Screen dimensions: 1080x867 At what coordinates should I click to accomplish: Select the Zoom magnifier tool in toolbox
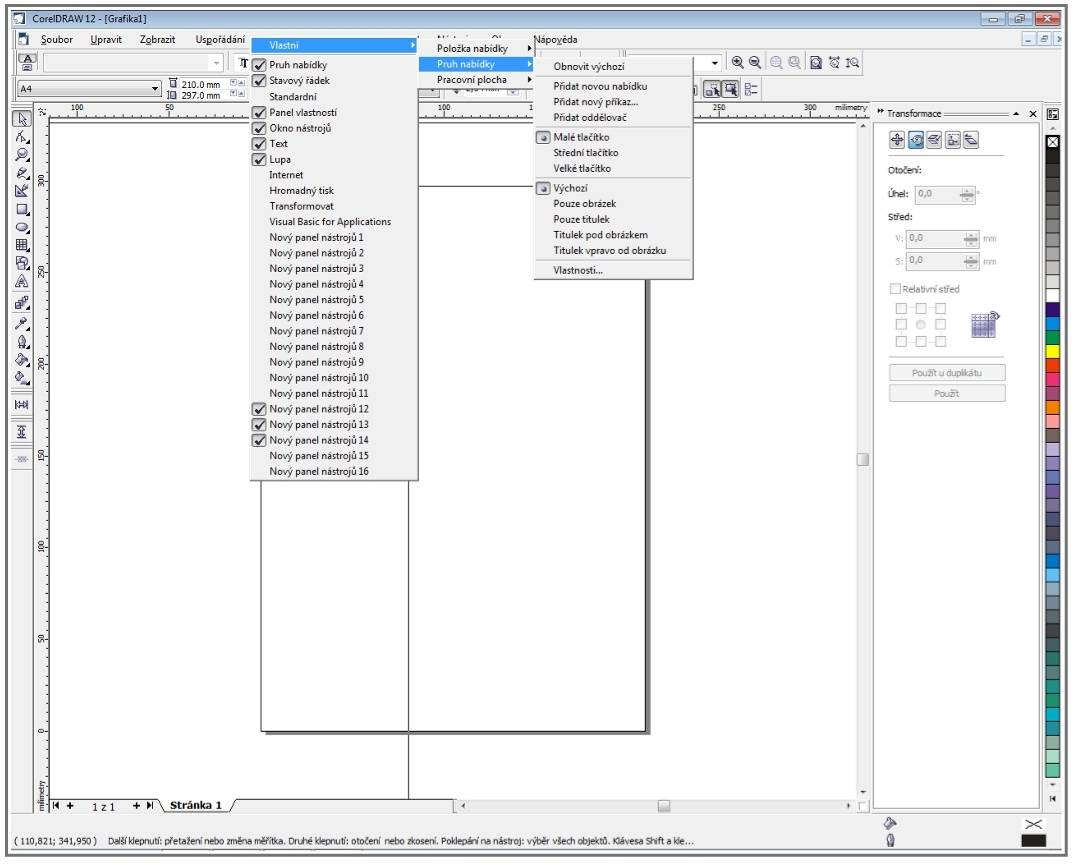click(x=22, y=155)
